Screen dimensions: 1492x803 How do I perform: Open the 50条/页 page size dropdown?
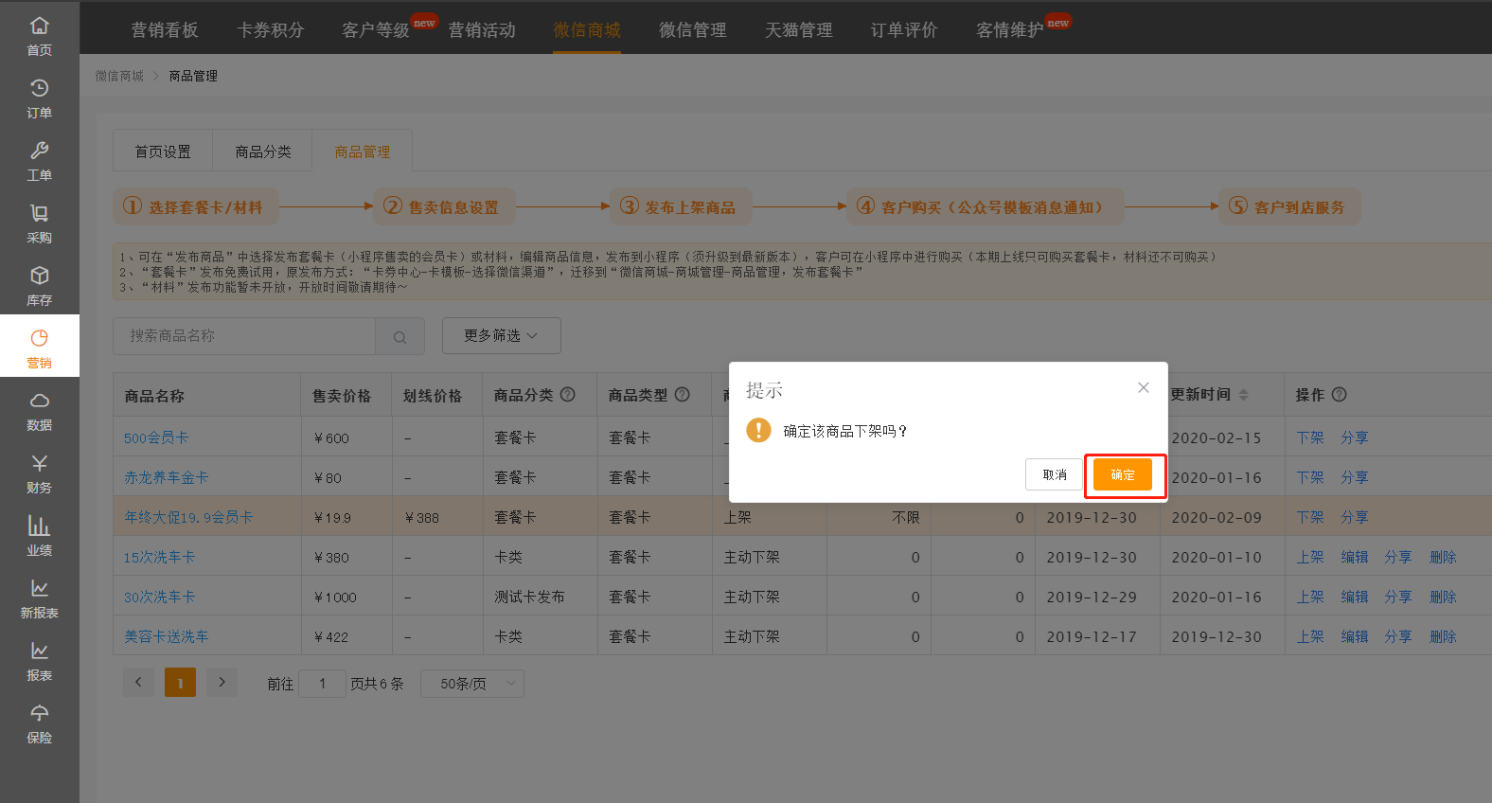pyautogui.click(x=472, y=684)
